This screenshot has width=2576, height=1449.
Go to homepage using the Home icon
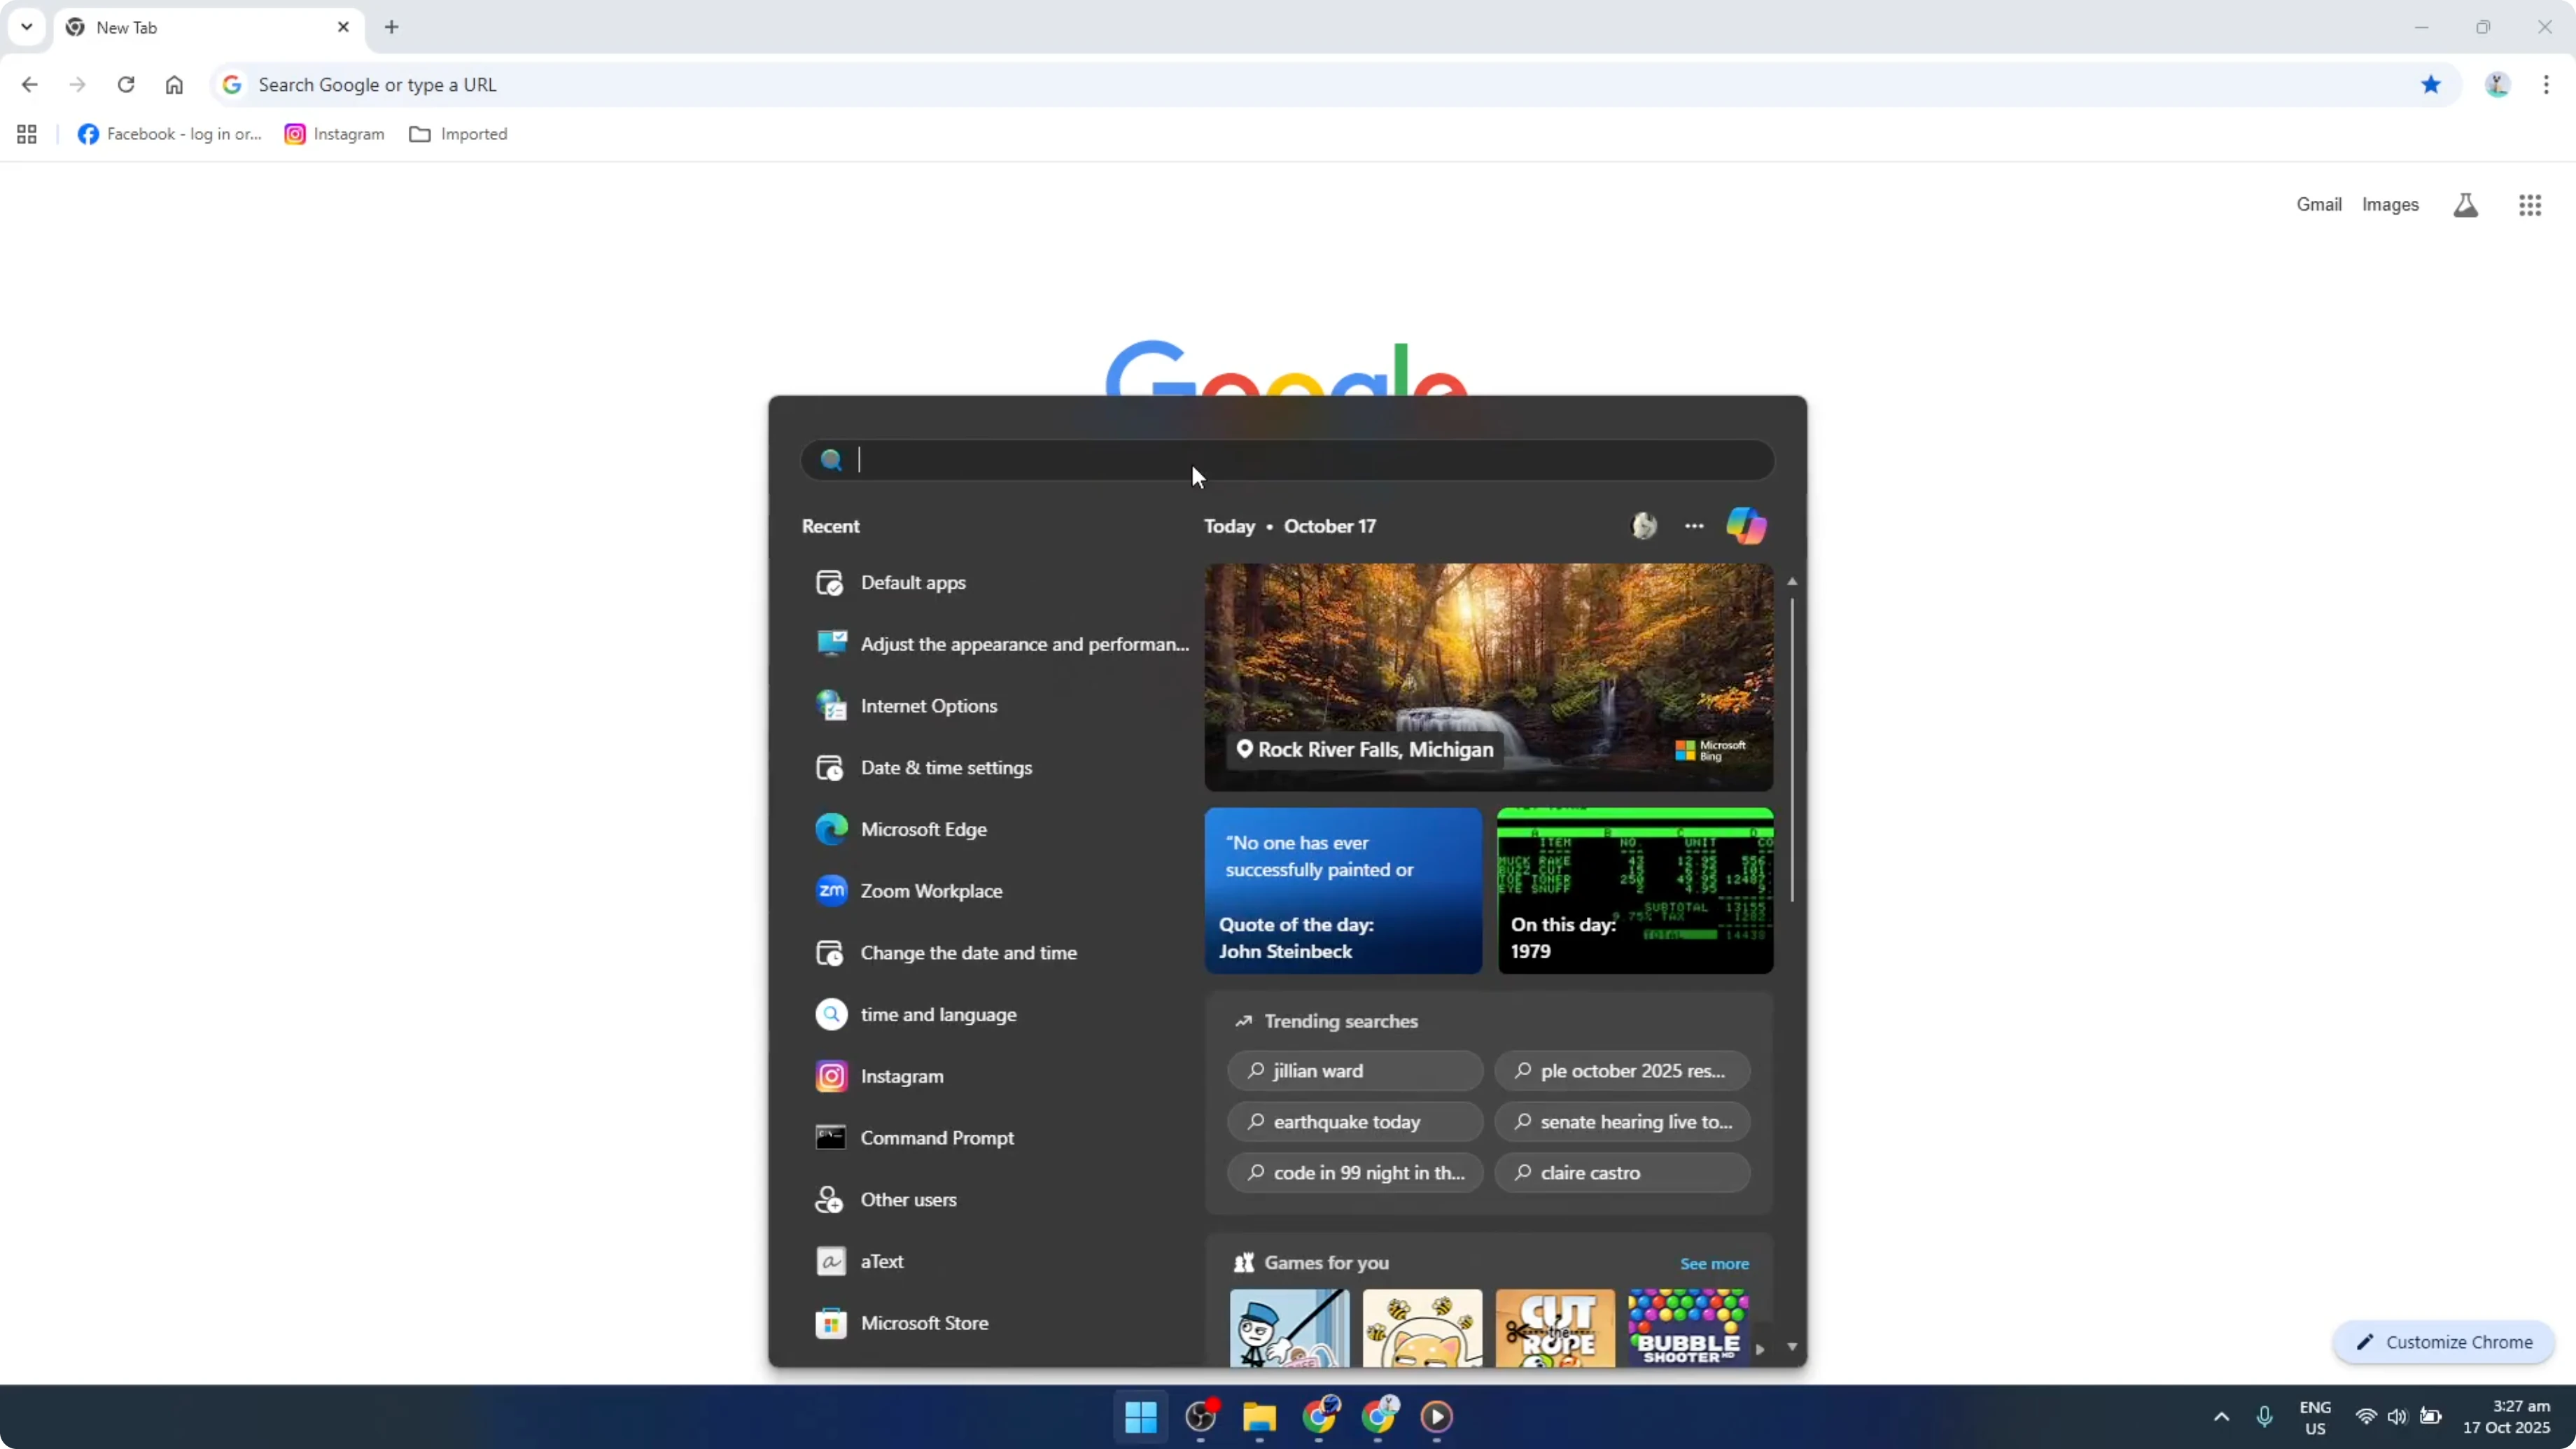(174, 85)
